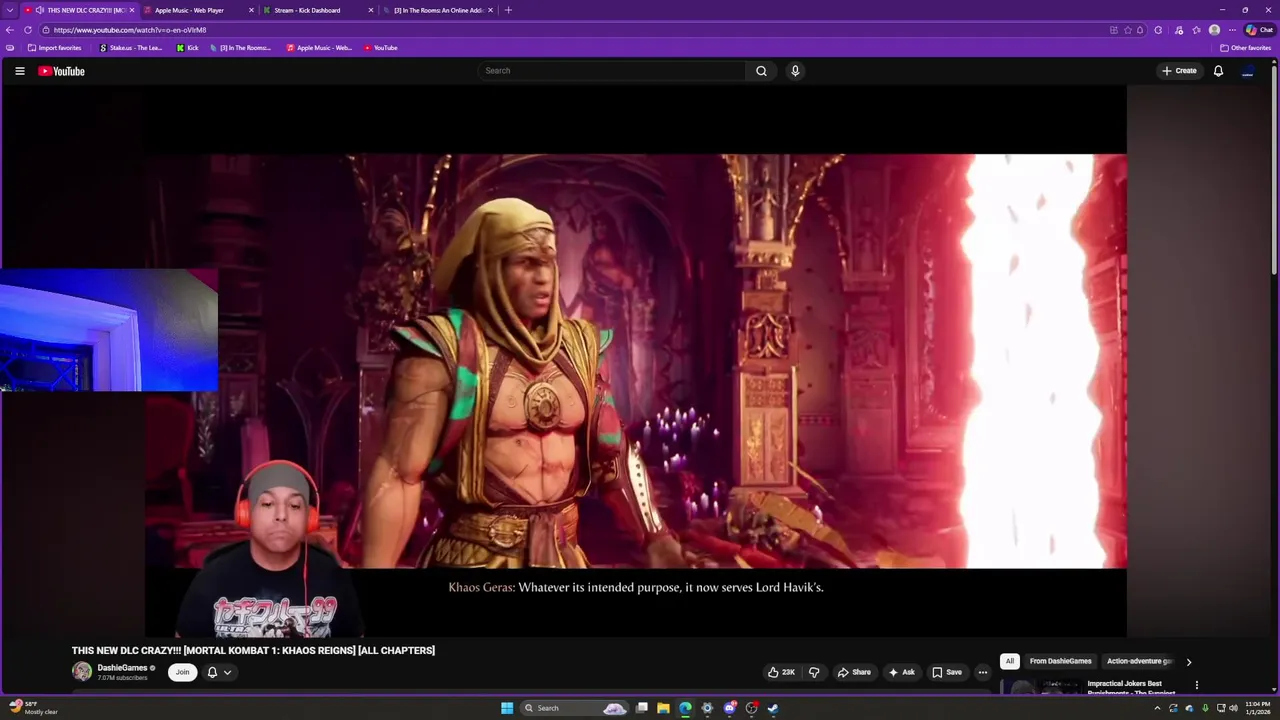Click the search magnifier button on YouTube
This screenshot has width=1280, height=720.
point(761,71)
